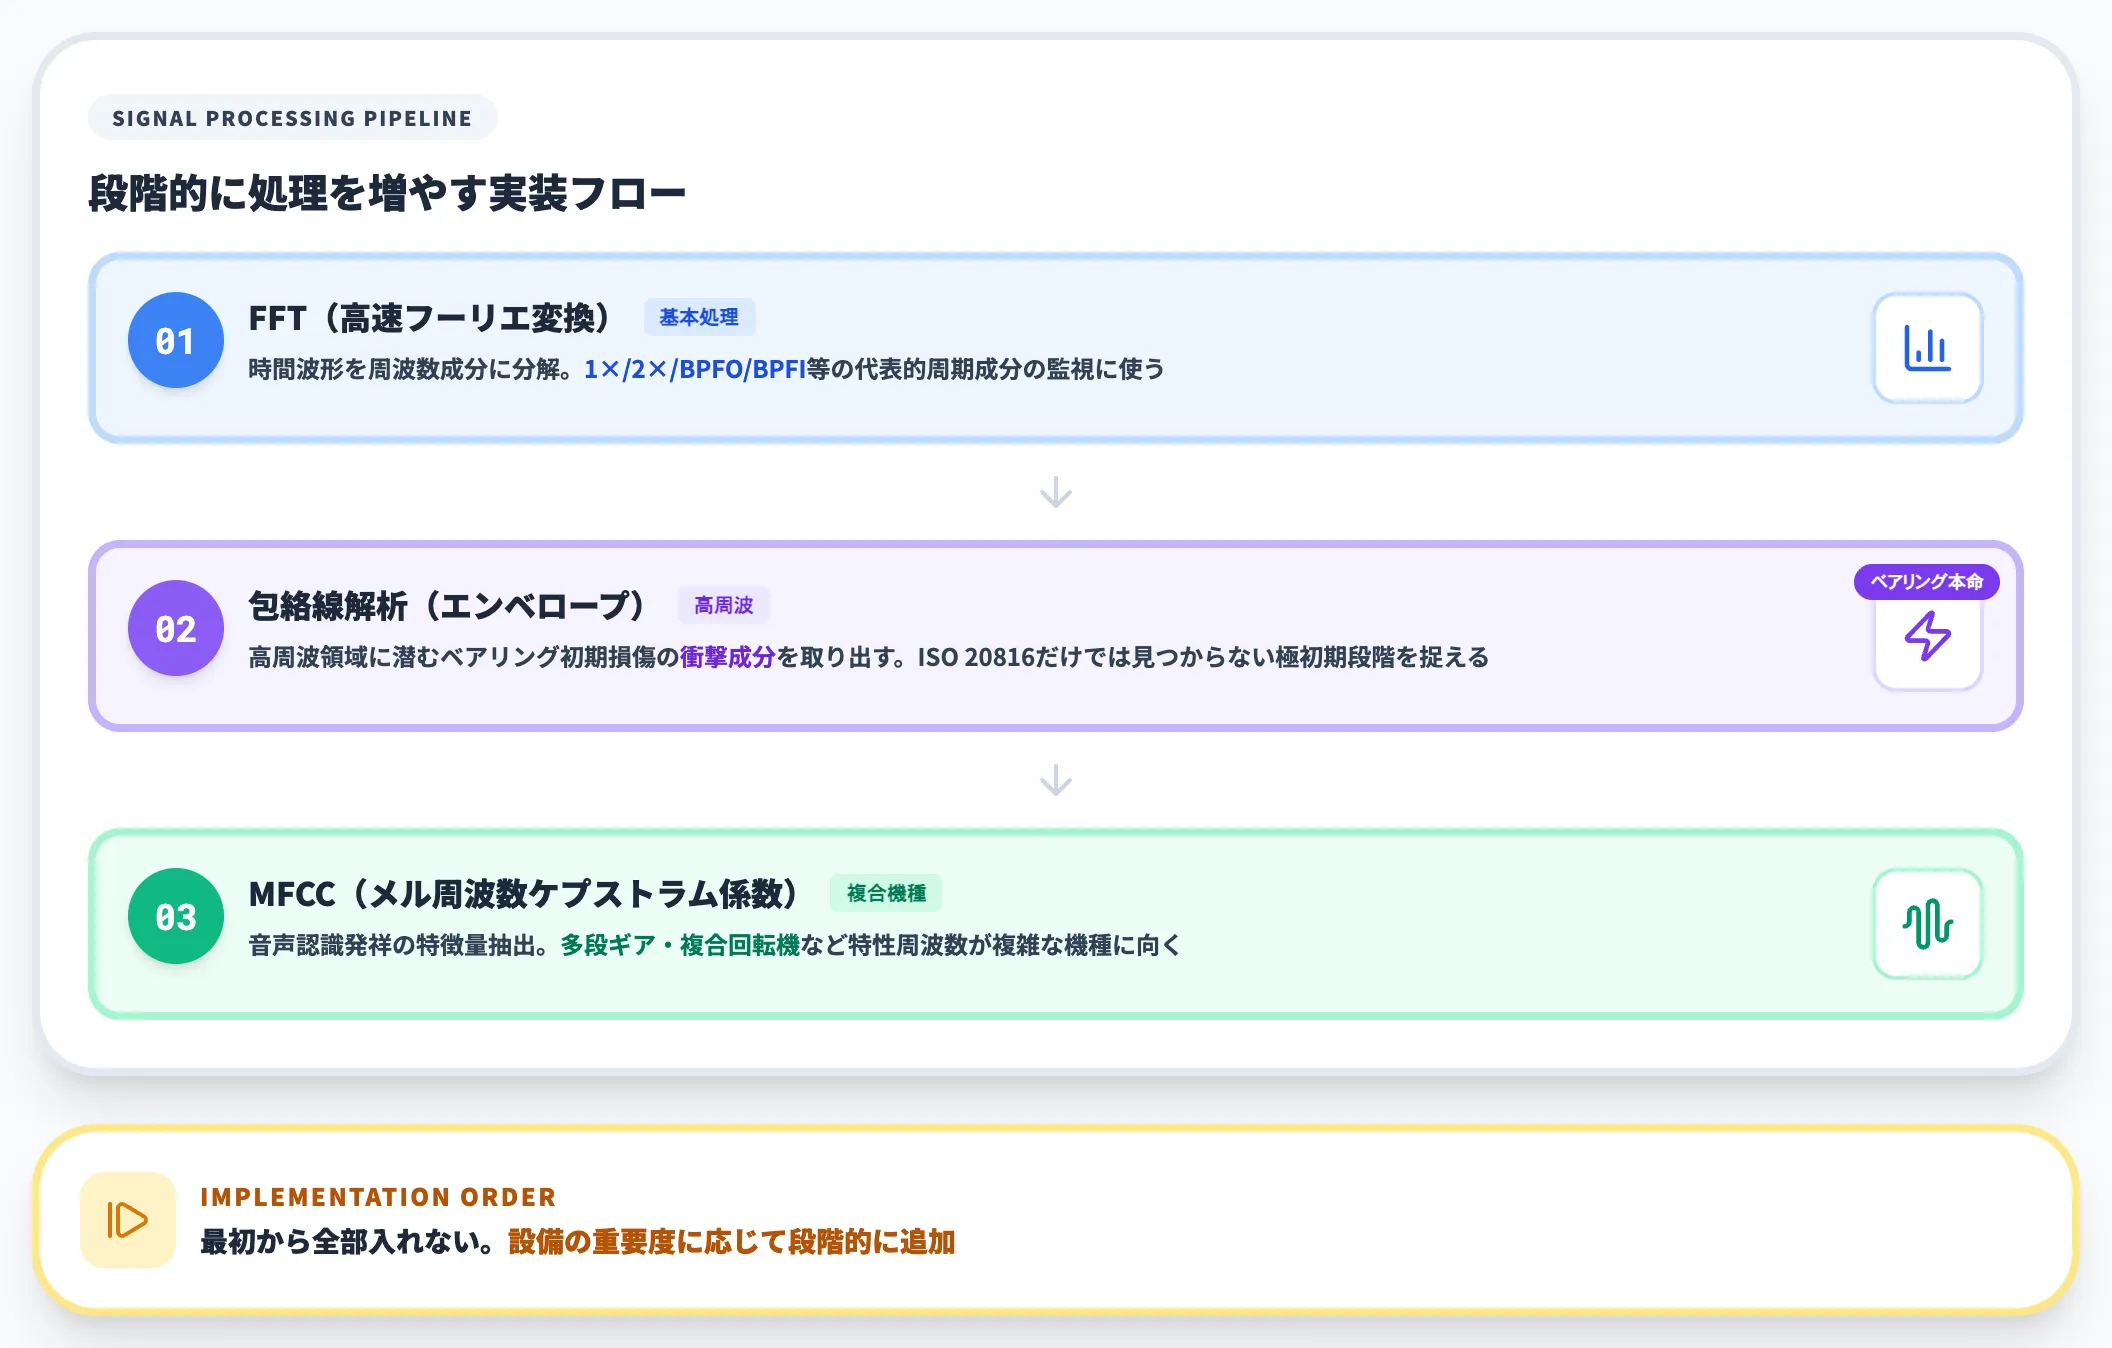
Task: Click the bar chart icon in FFT card
Action: (x=1927, y=348)
